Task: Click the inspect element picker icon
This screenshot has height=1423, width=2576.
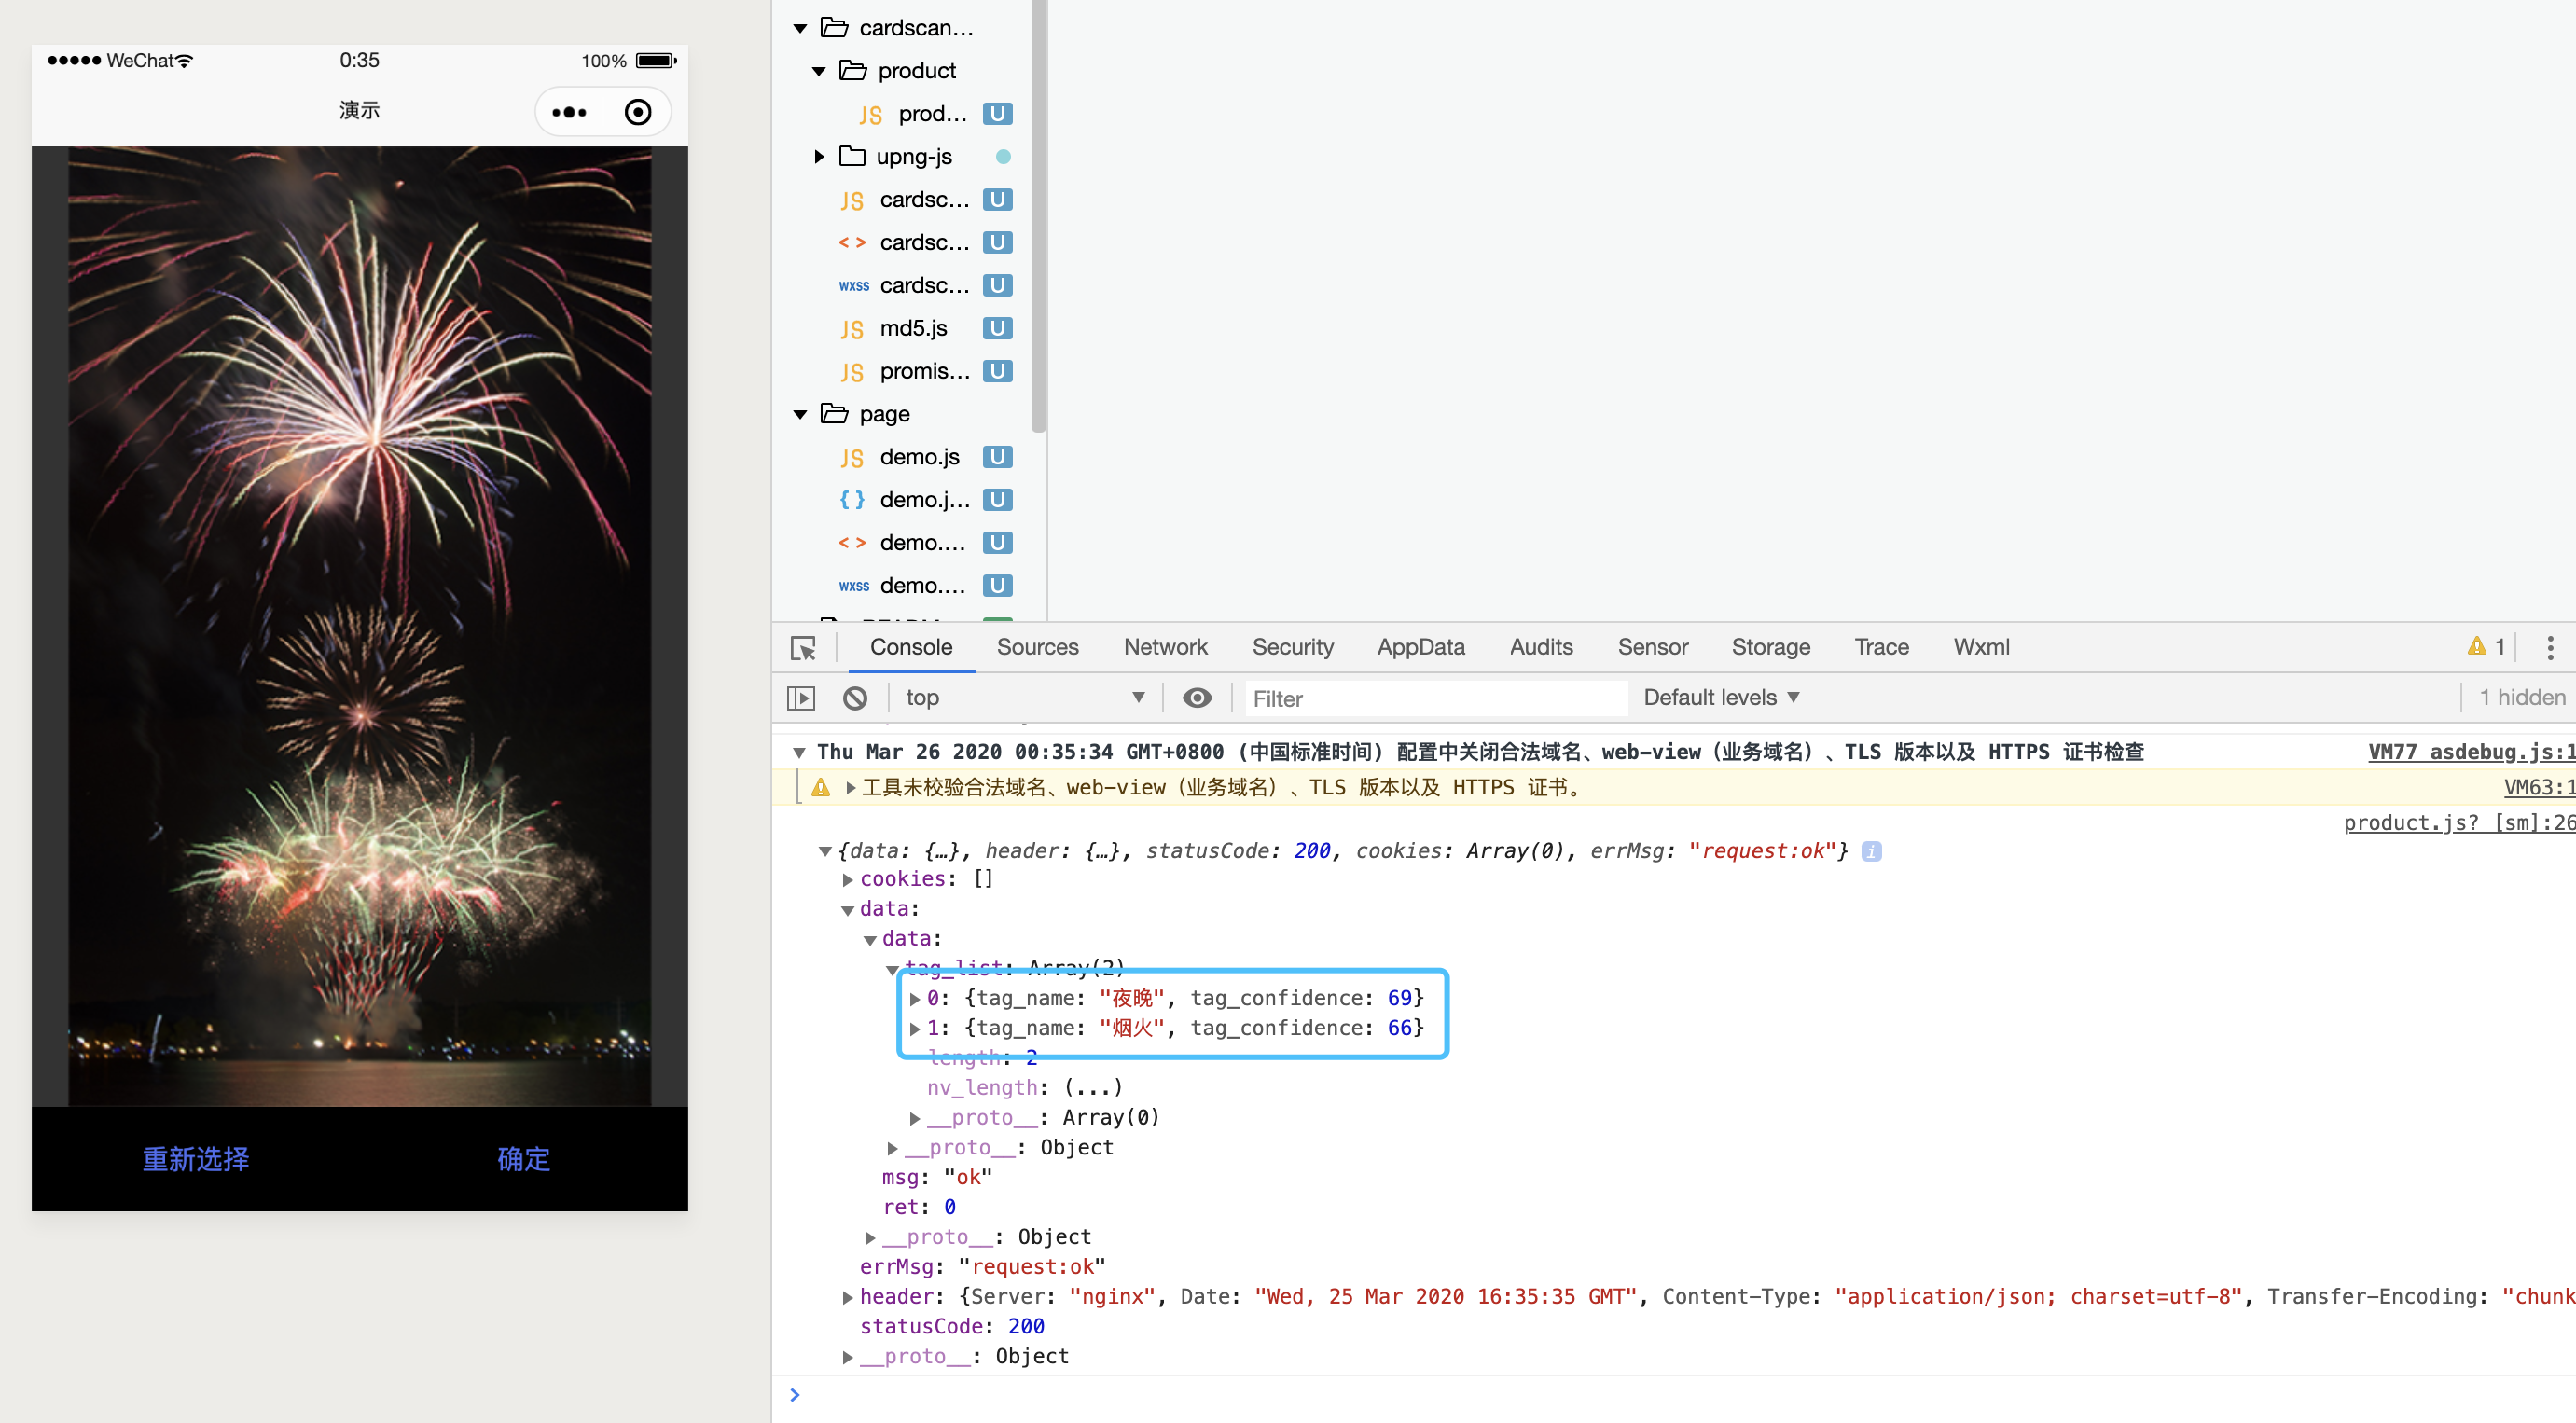Action: [x=803, y=648]
